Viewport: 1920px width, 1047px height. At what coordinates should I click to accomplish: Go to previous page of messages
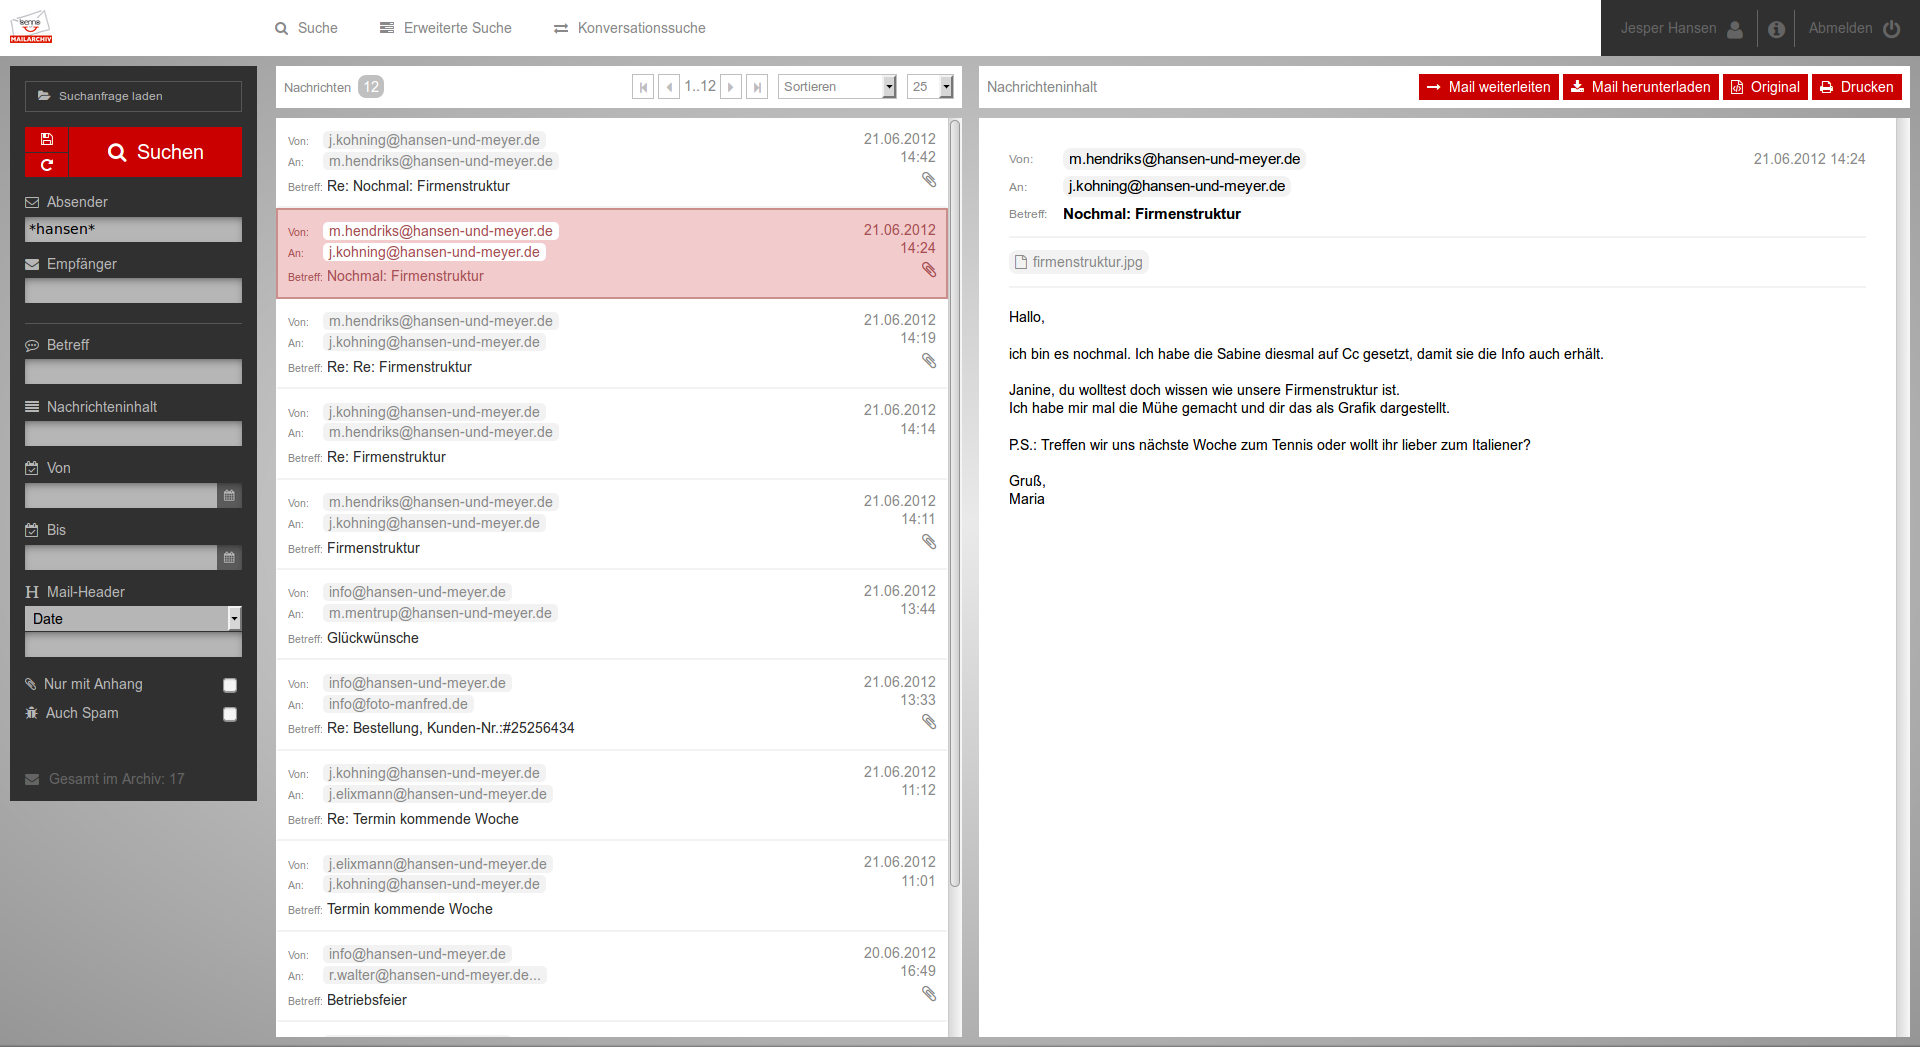tap(669, 87)
